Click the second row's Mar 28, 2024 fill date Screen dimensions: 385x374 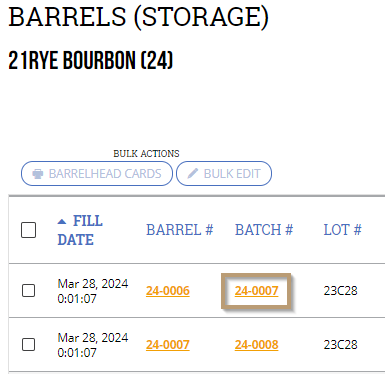93,338
